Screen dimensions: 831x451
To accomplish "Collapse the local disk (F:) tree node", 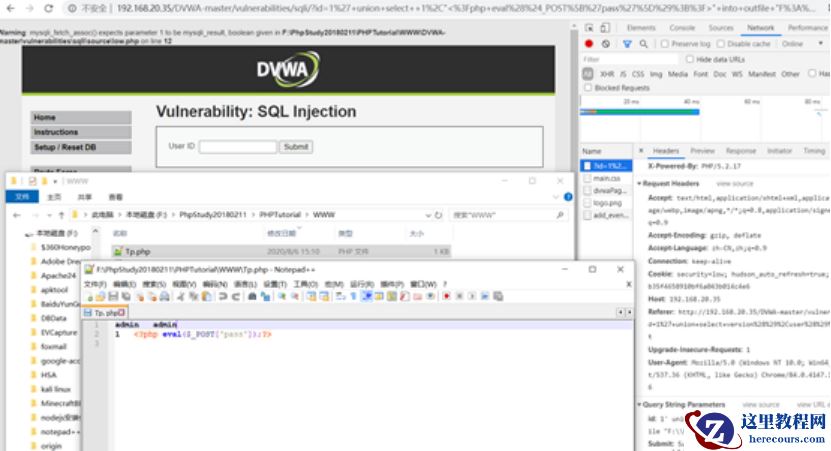I will pos(29,234).
